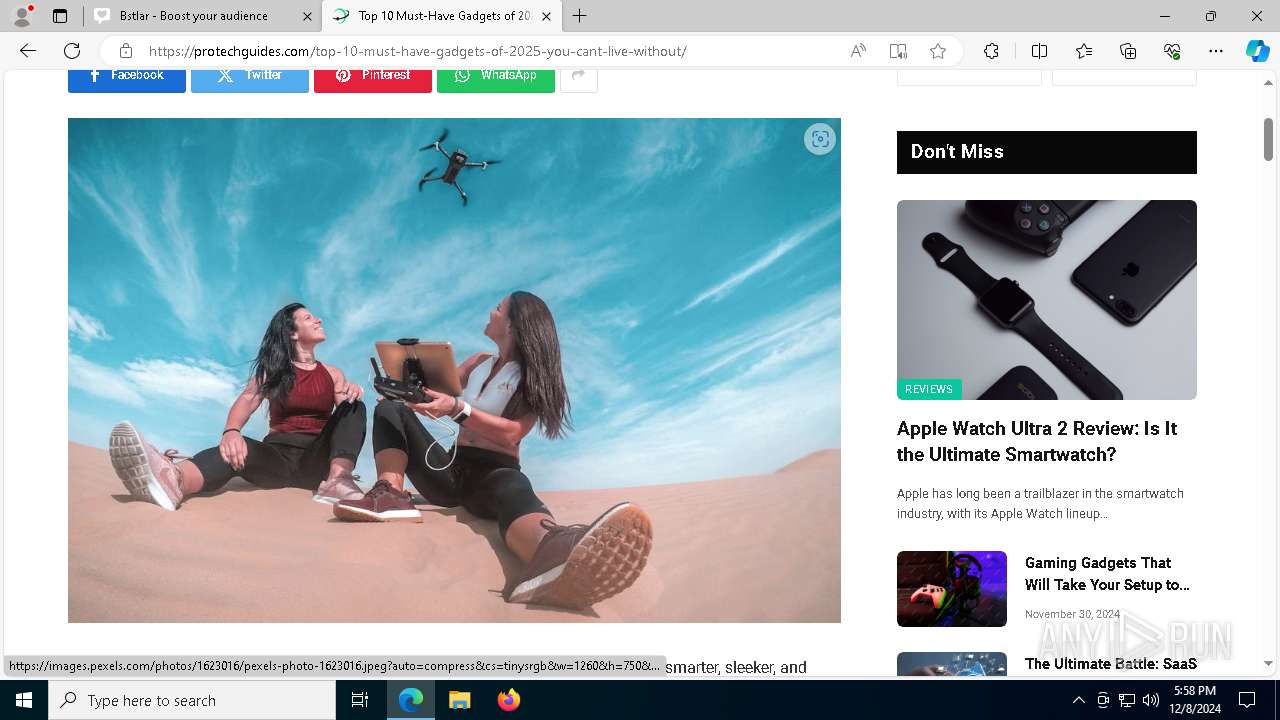Image resolution: width=1280 pixels, height=720 pixels.
Task: Click the REVIEWS category badge
Action: pos(929,389)
